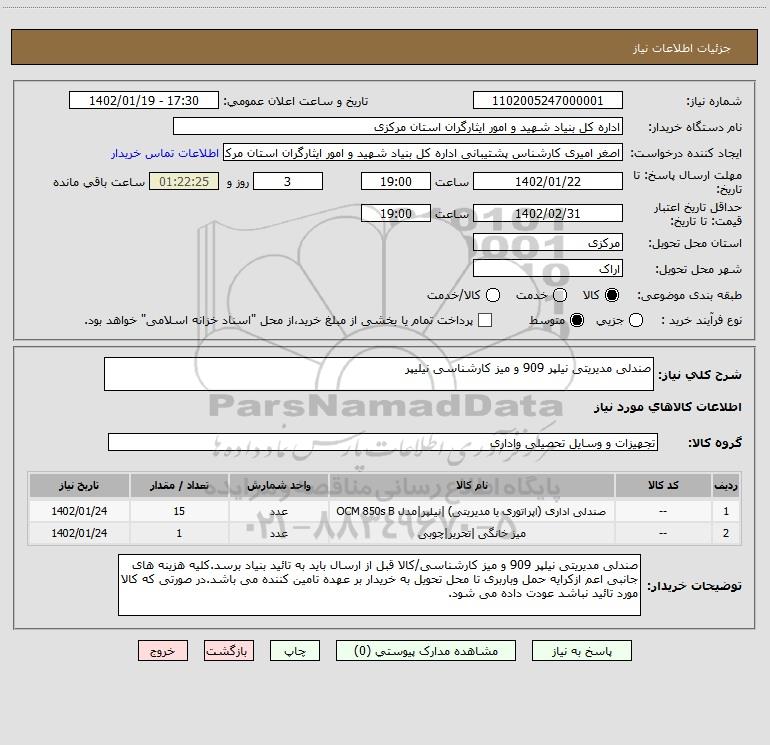770x745 pixels.
Task: Click the نام کالا column header
Action: (x=471, y=485)
